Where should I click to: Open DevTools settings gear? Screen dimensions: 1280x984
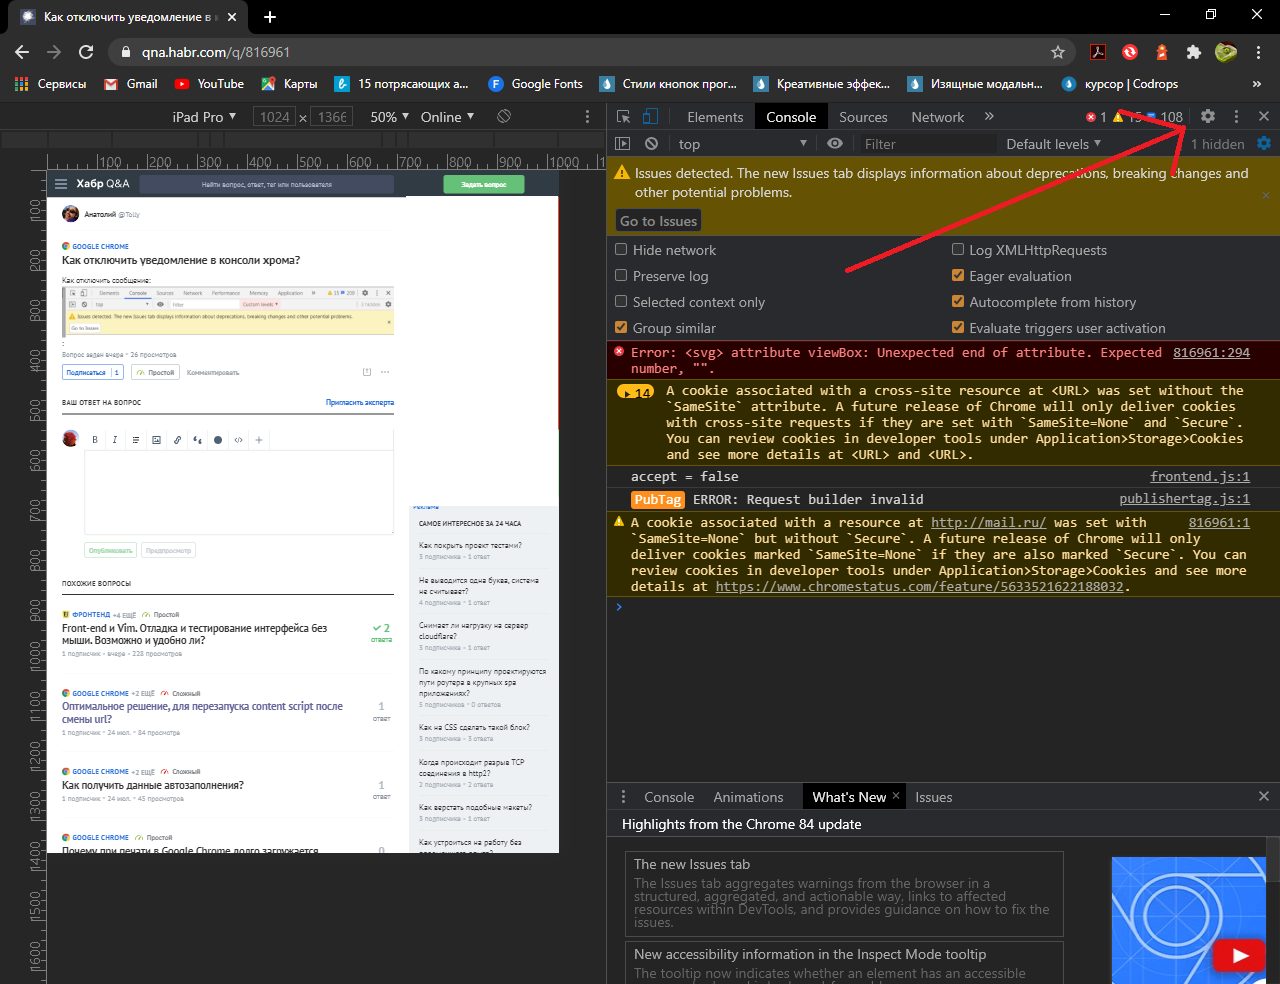click(1208, 117)
